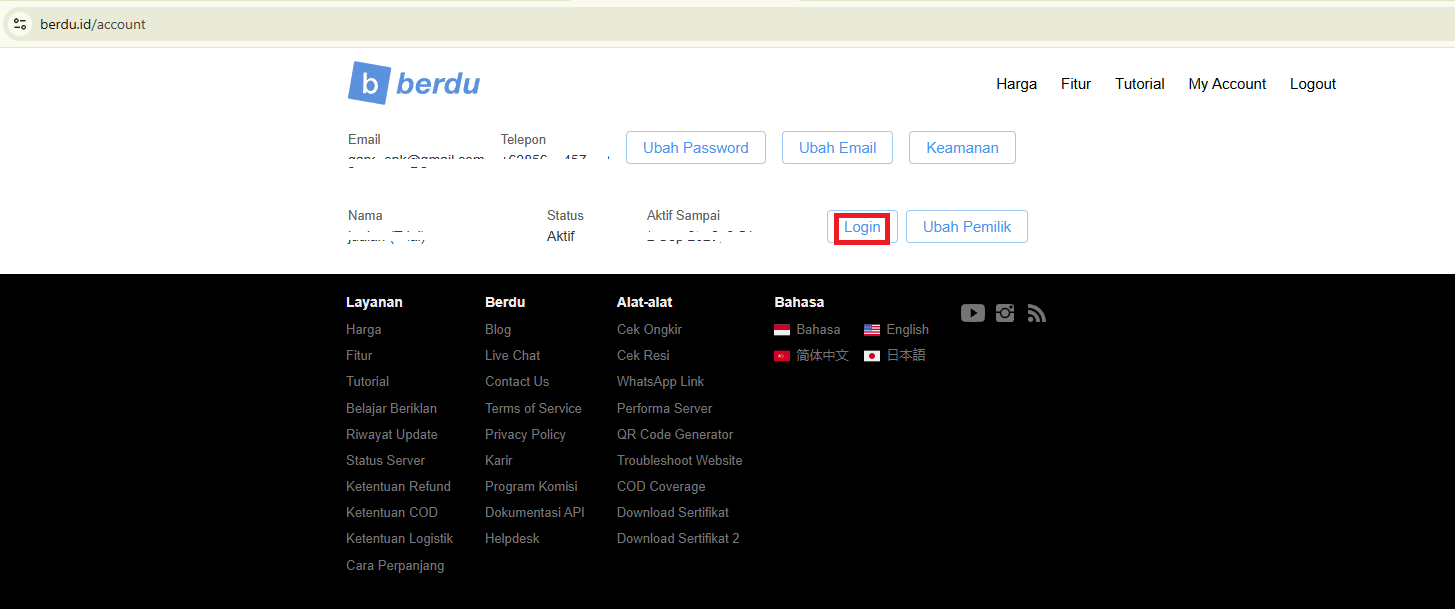1455x609 pixels.
Task: Click the berdu logo
Action: 414,83
